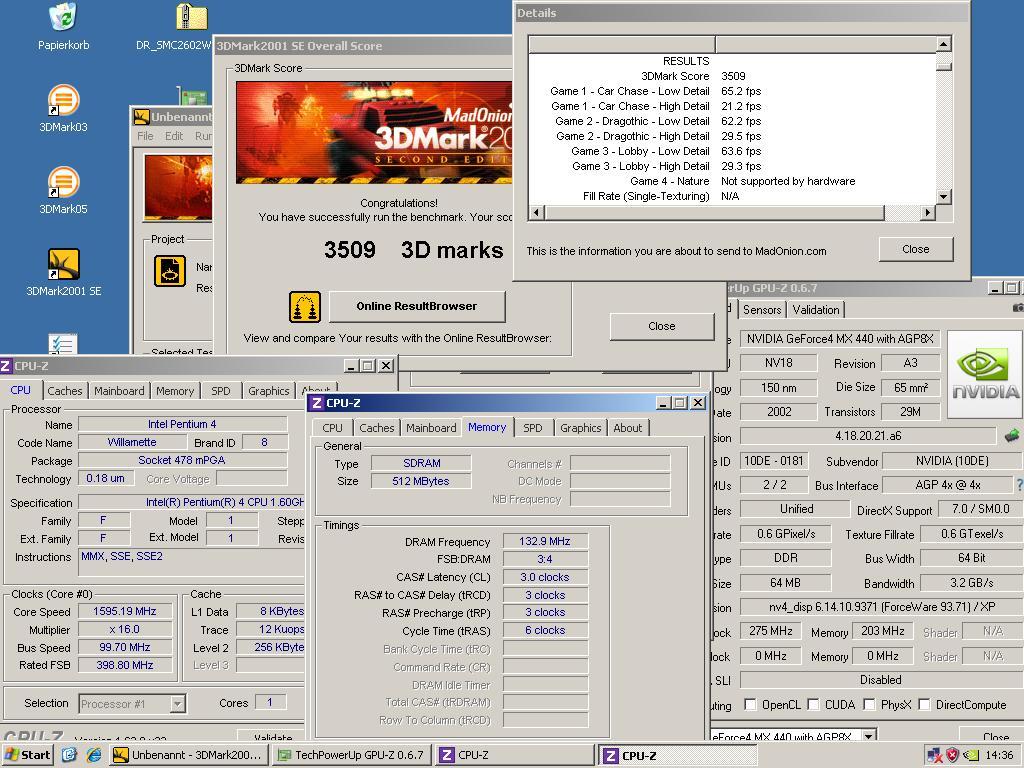Open Internet Explorer from quick launch
The height and width of the screenshot is (768, 1024).
pyautogui.click(x=94, y=755)
